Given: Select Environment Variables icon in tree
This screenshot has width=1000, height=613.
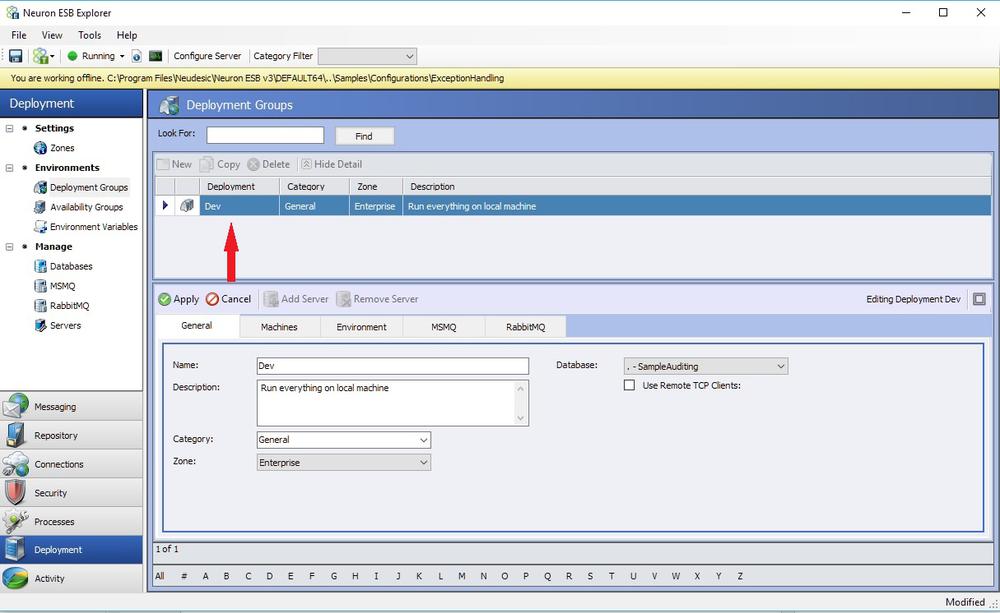Looking at the screenshot, I should pos(40,227).
